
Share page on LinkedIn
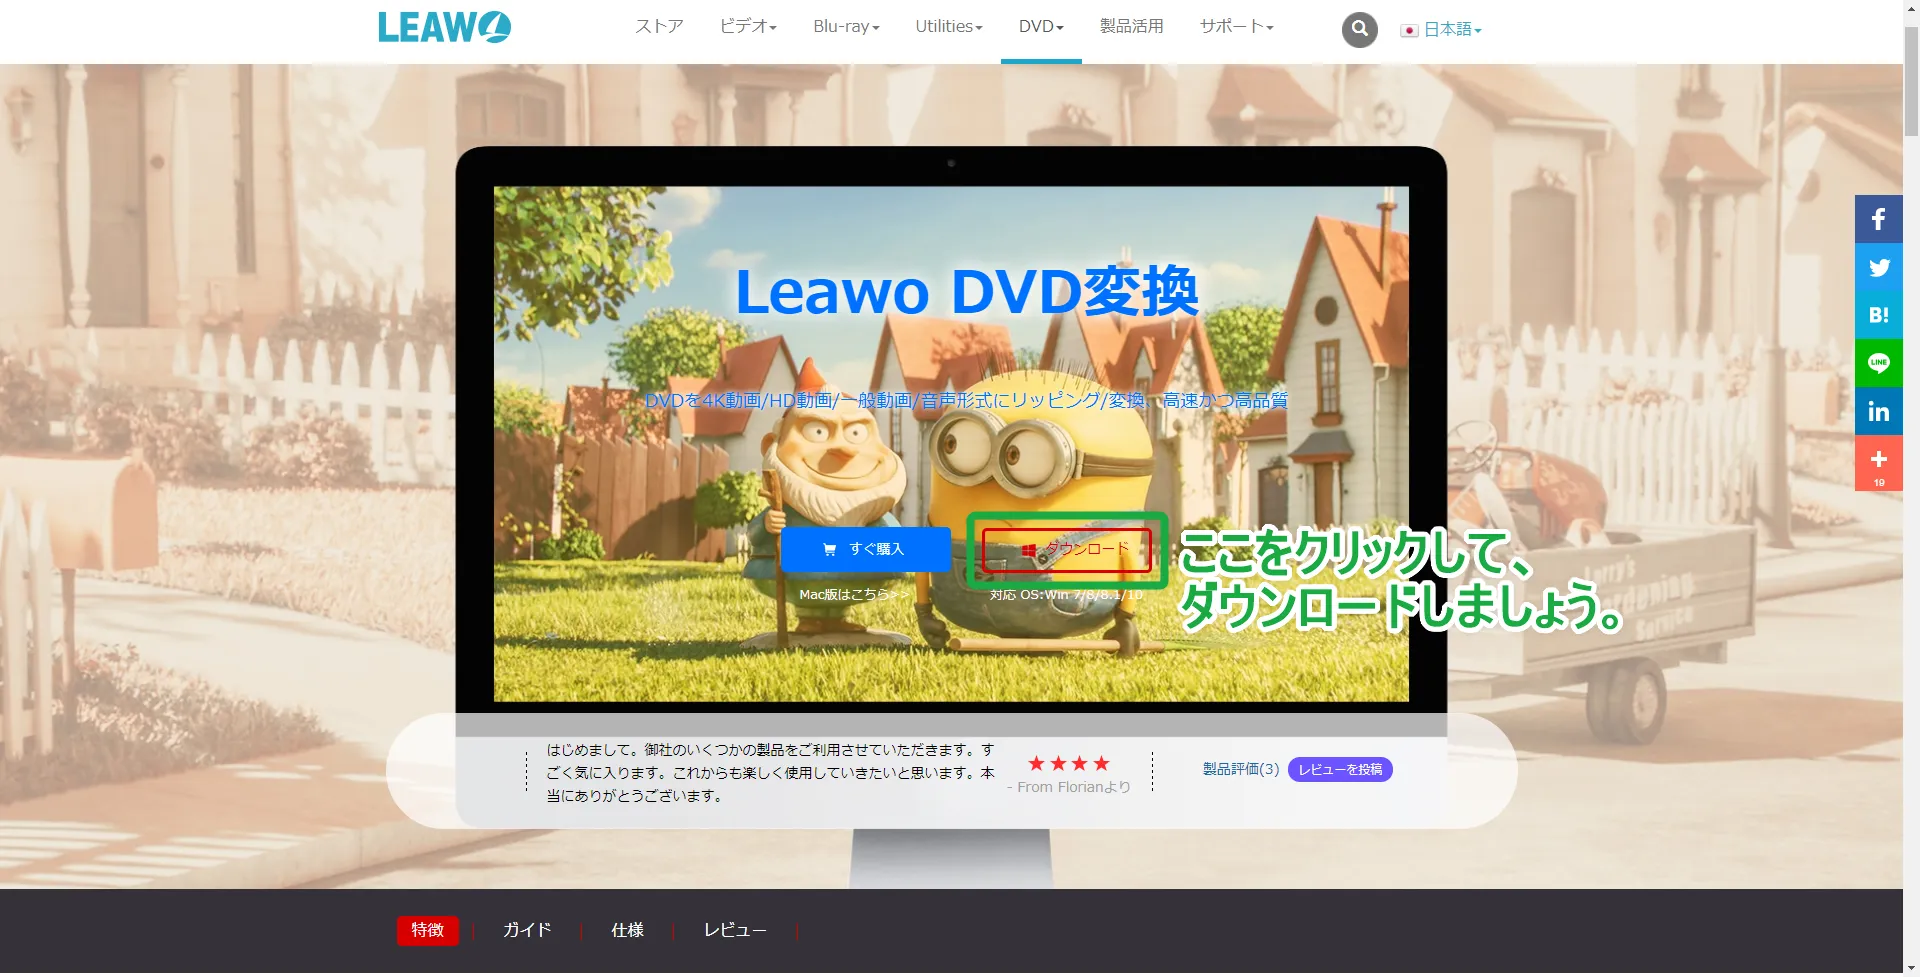coord(1878,411)
